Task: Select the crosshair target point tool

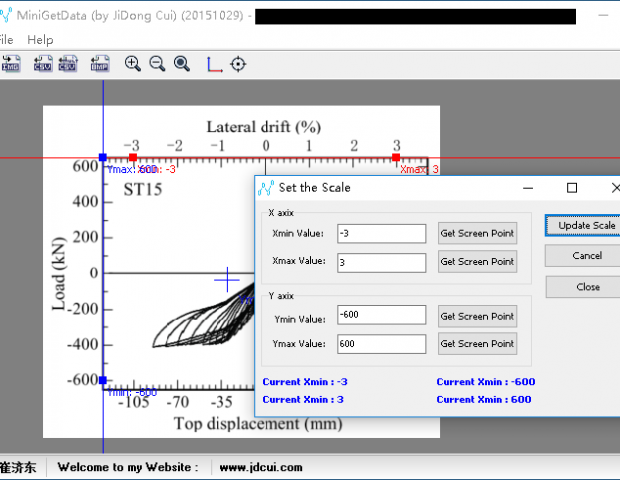Action: 238,64
